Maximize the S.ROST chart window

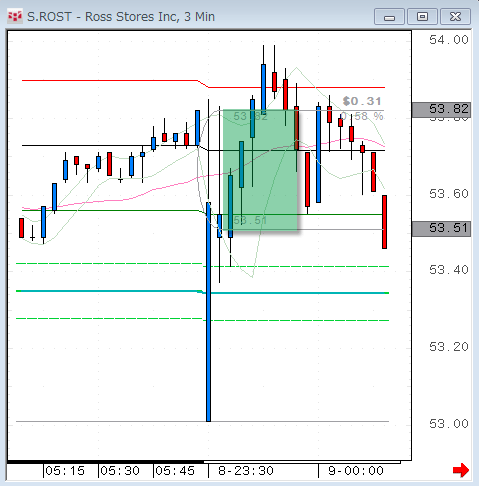coord(422,17)
